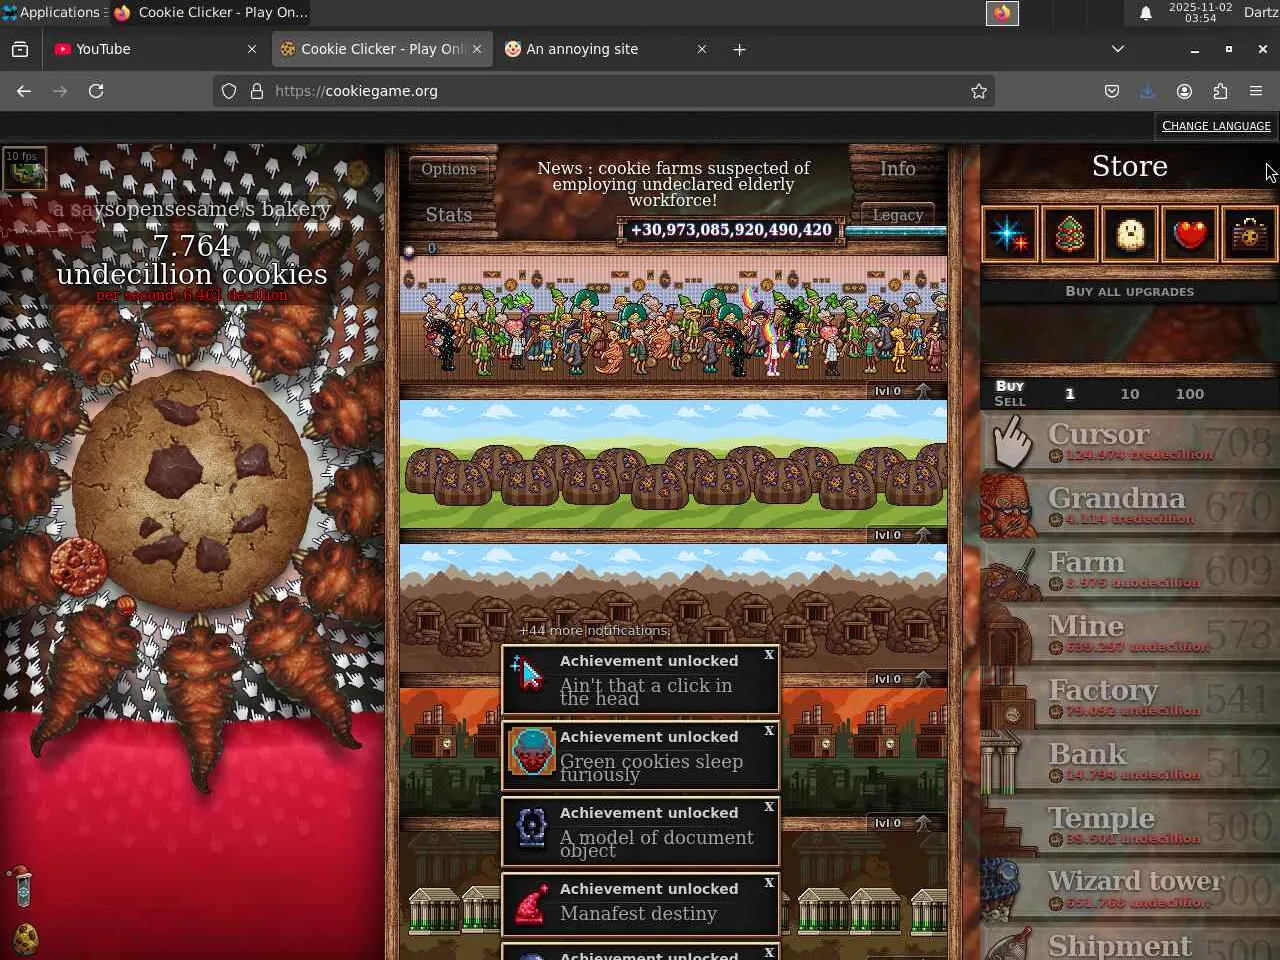The image size is (1280, 960).
Task: Buy a Bank building
Action: [x=1130, y=762]
